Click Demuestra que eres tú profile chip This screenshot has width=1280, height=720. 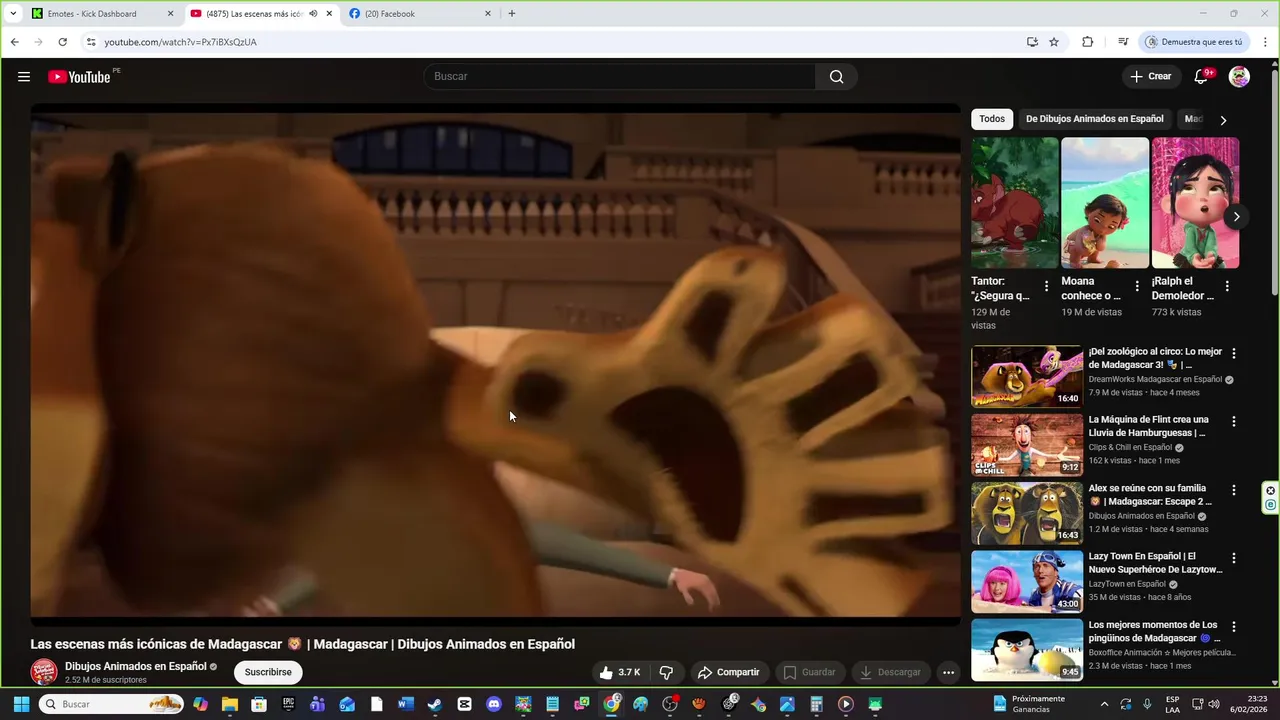point(1195,42)
